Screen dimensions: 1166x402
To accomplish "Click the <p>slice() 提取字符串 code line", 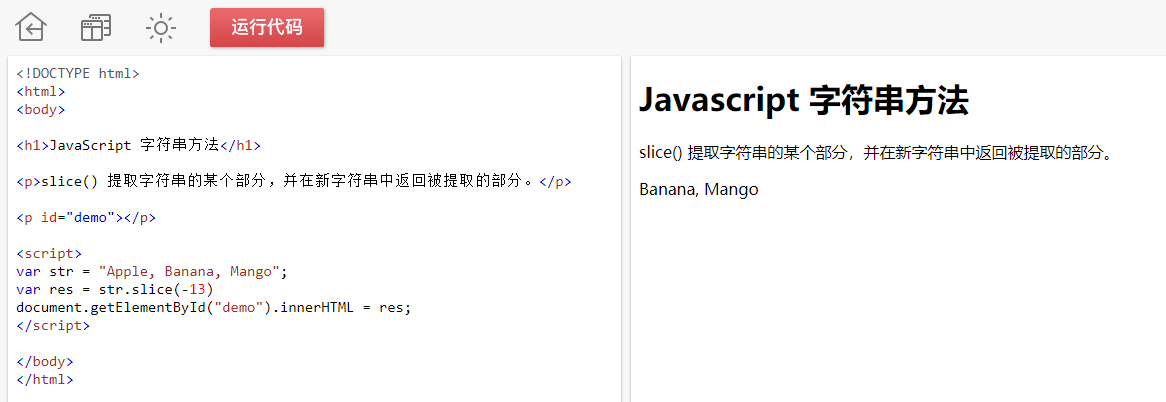I will (x=294, y=181).
